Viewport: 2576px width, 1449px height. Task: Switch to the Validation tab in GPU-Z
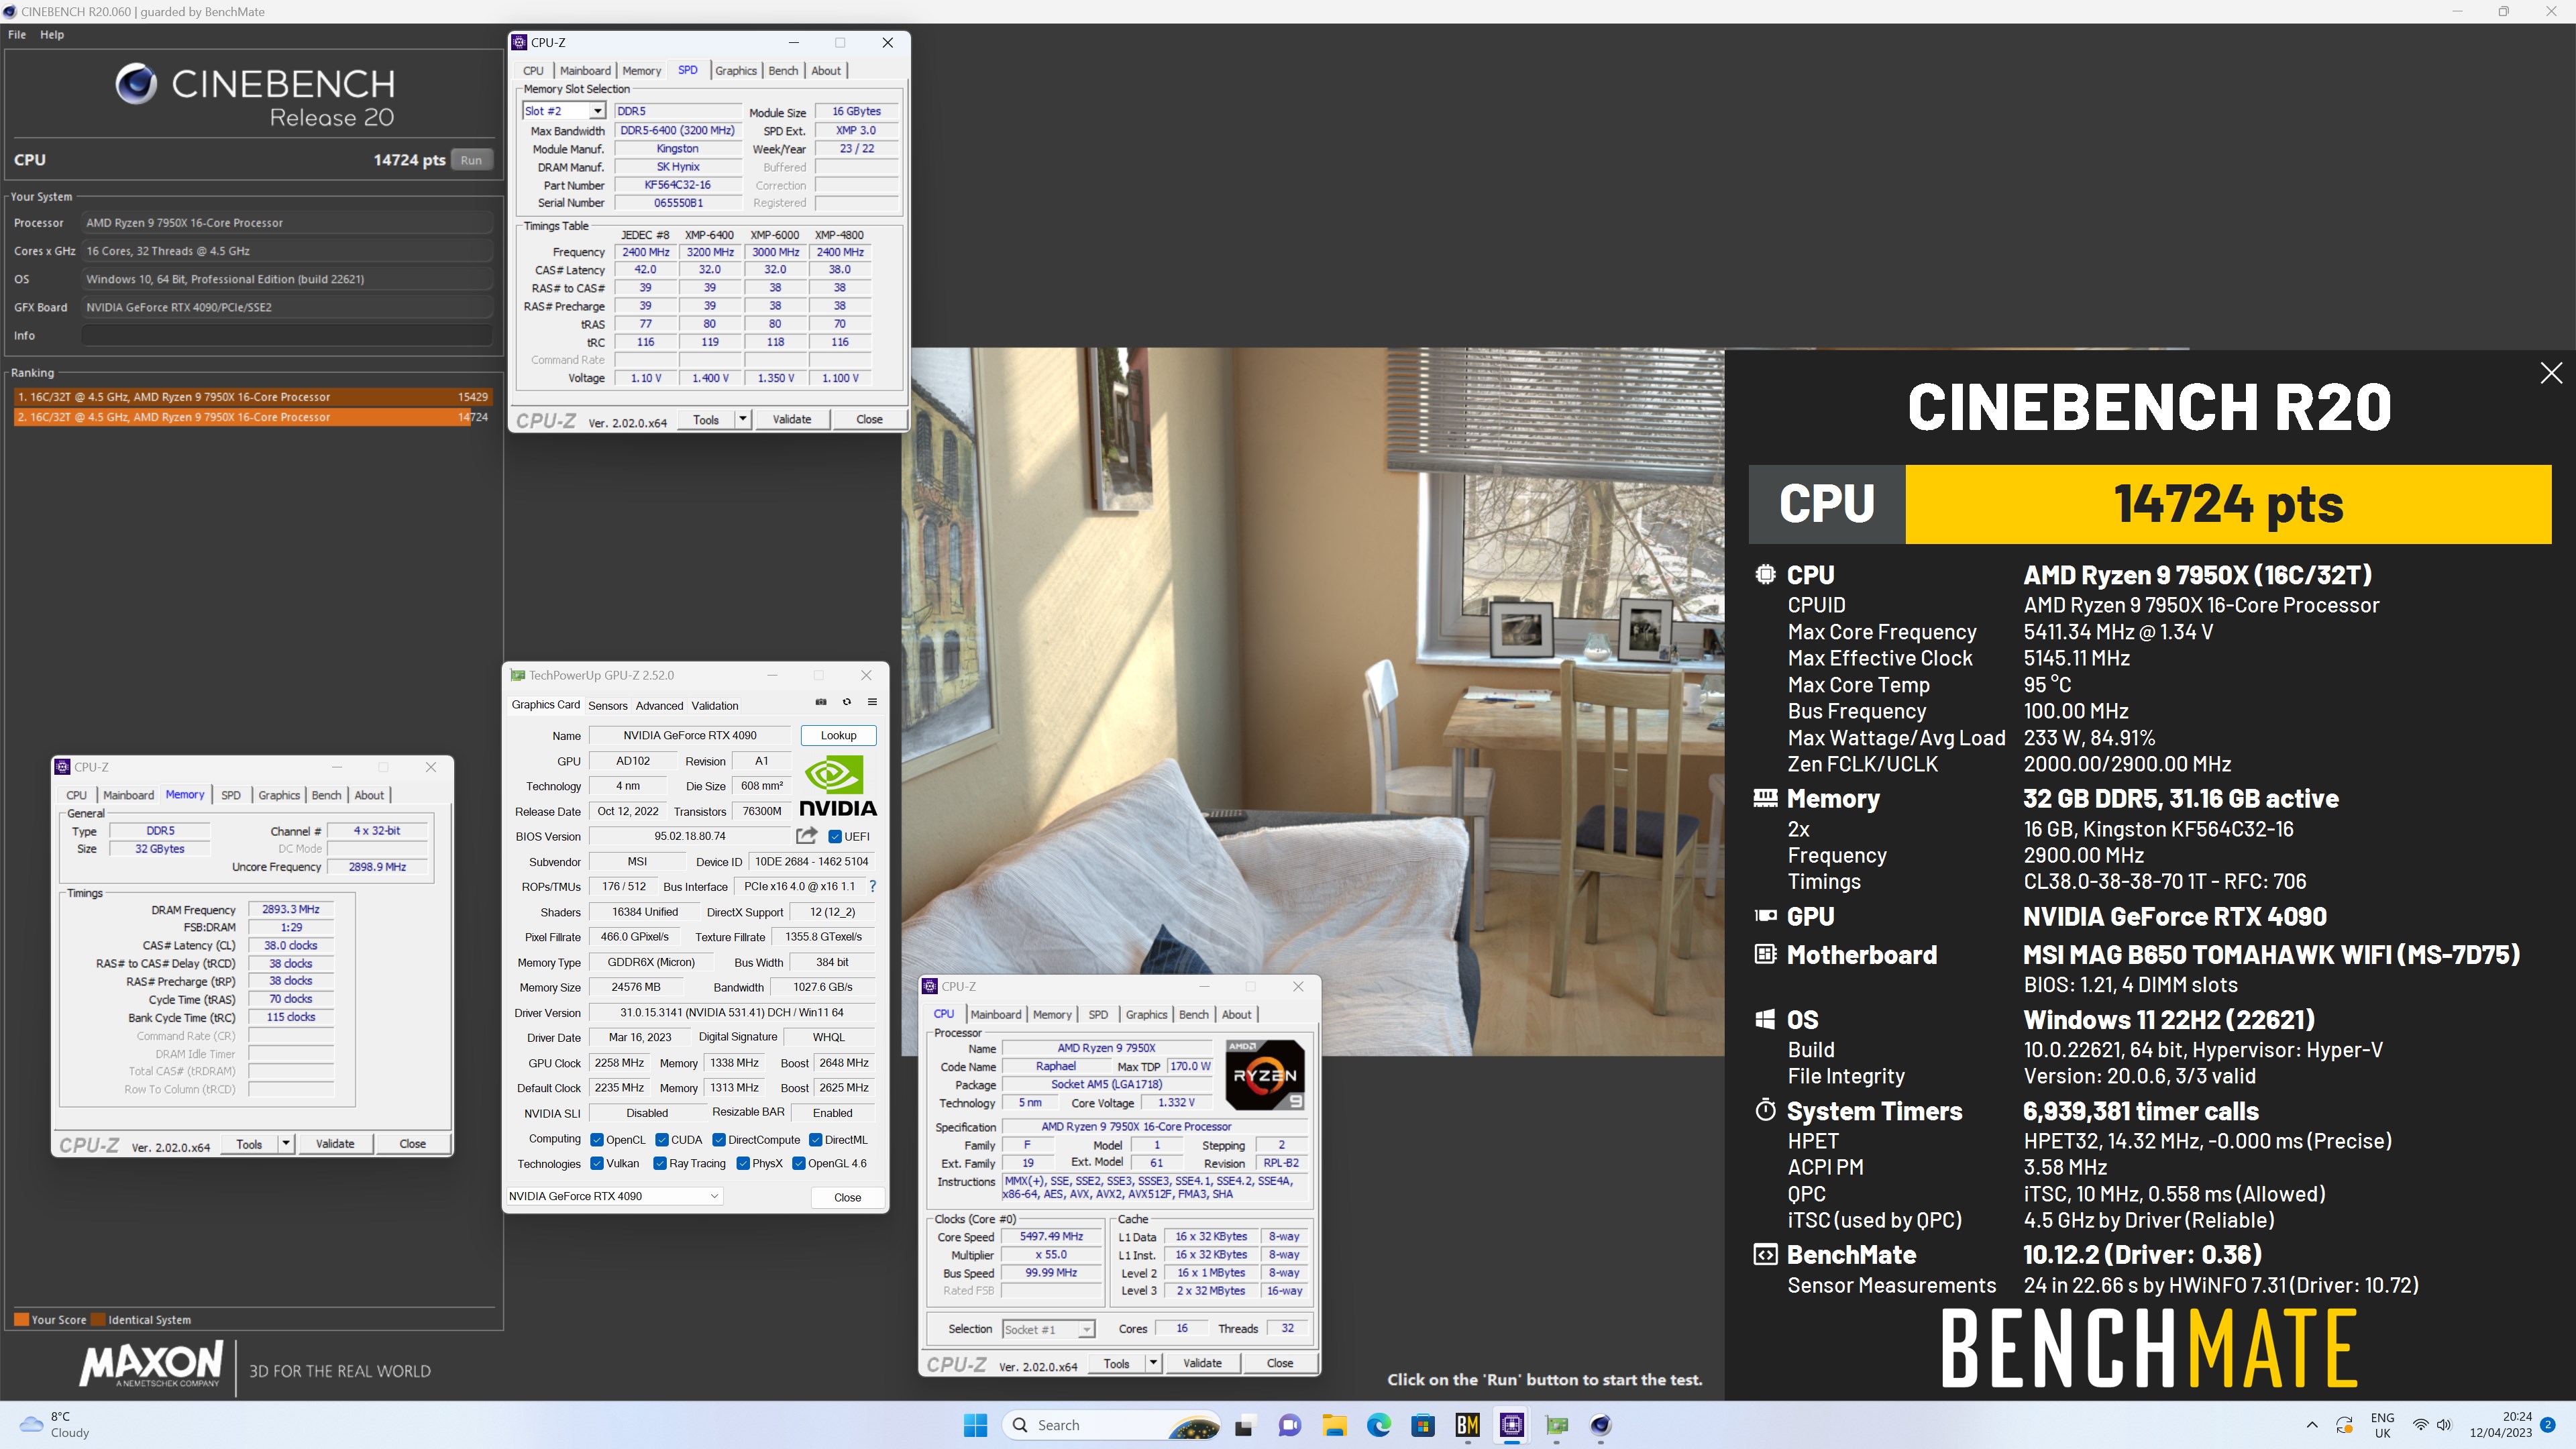pos(715,706)
